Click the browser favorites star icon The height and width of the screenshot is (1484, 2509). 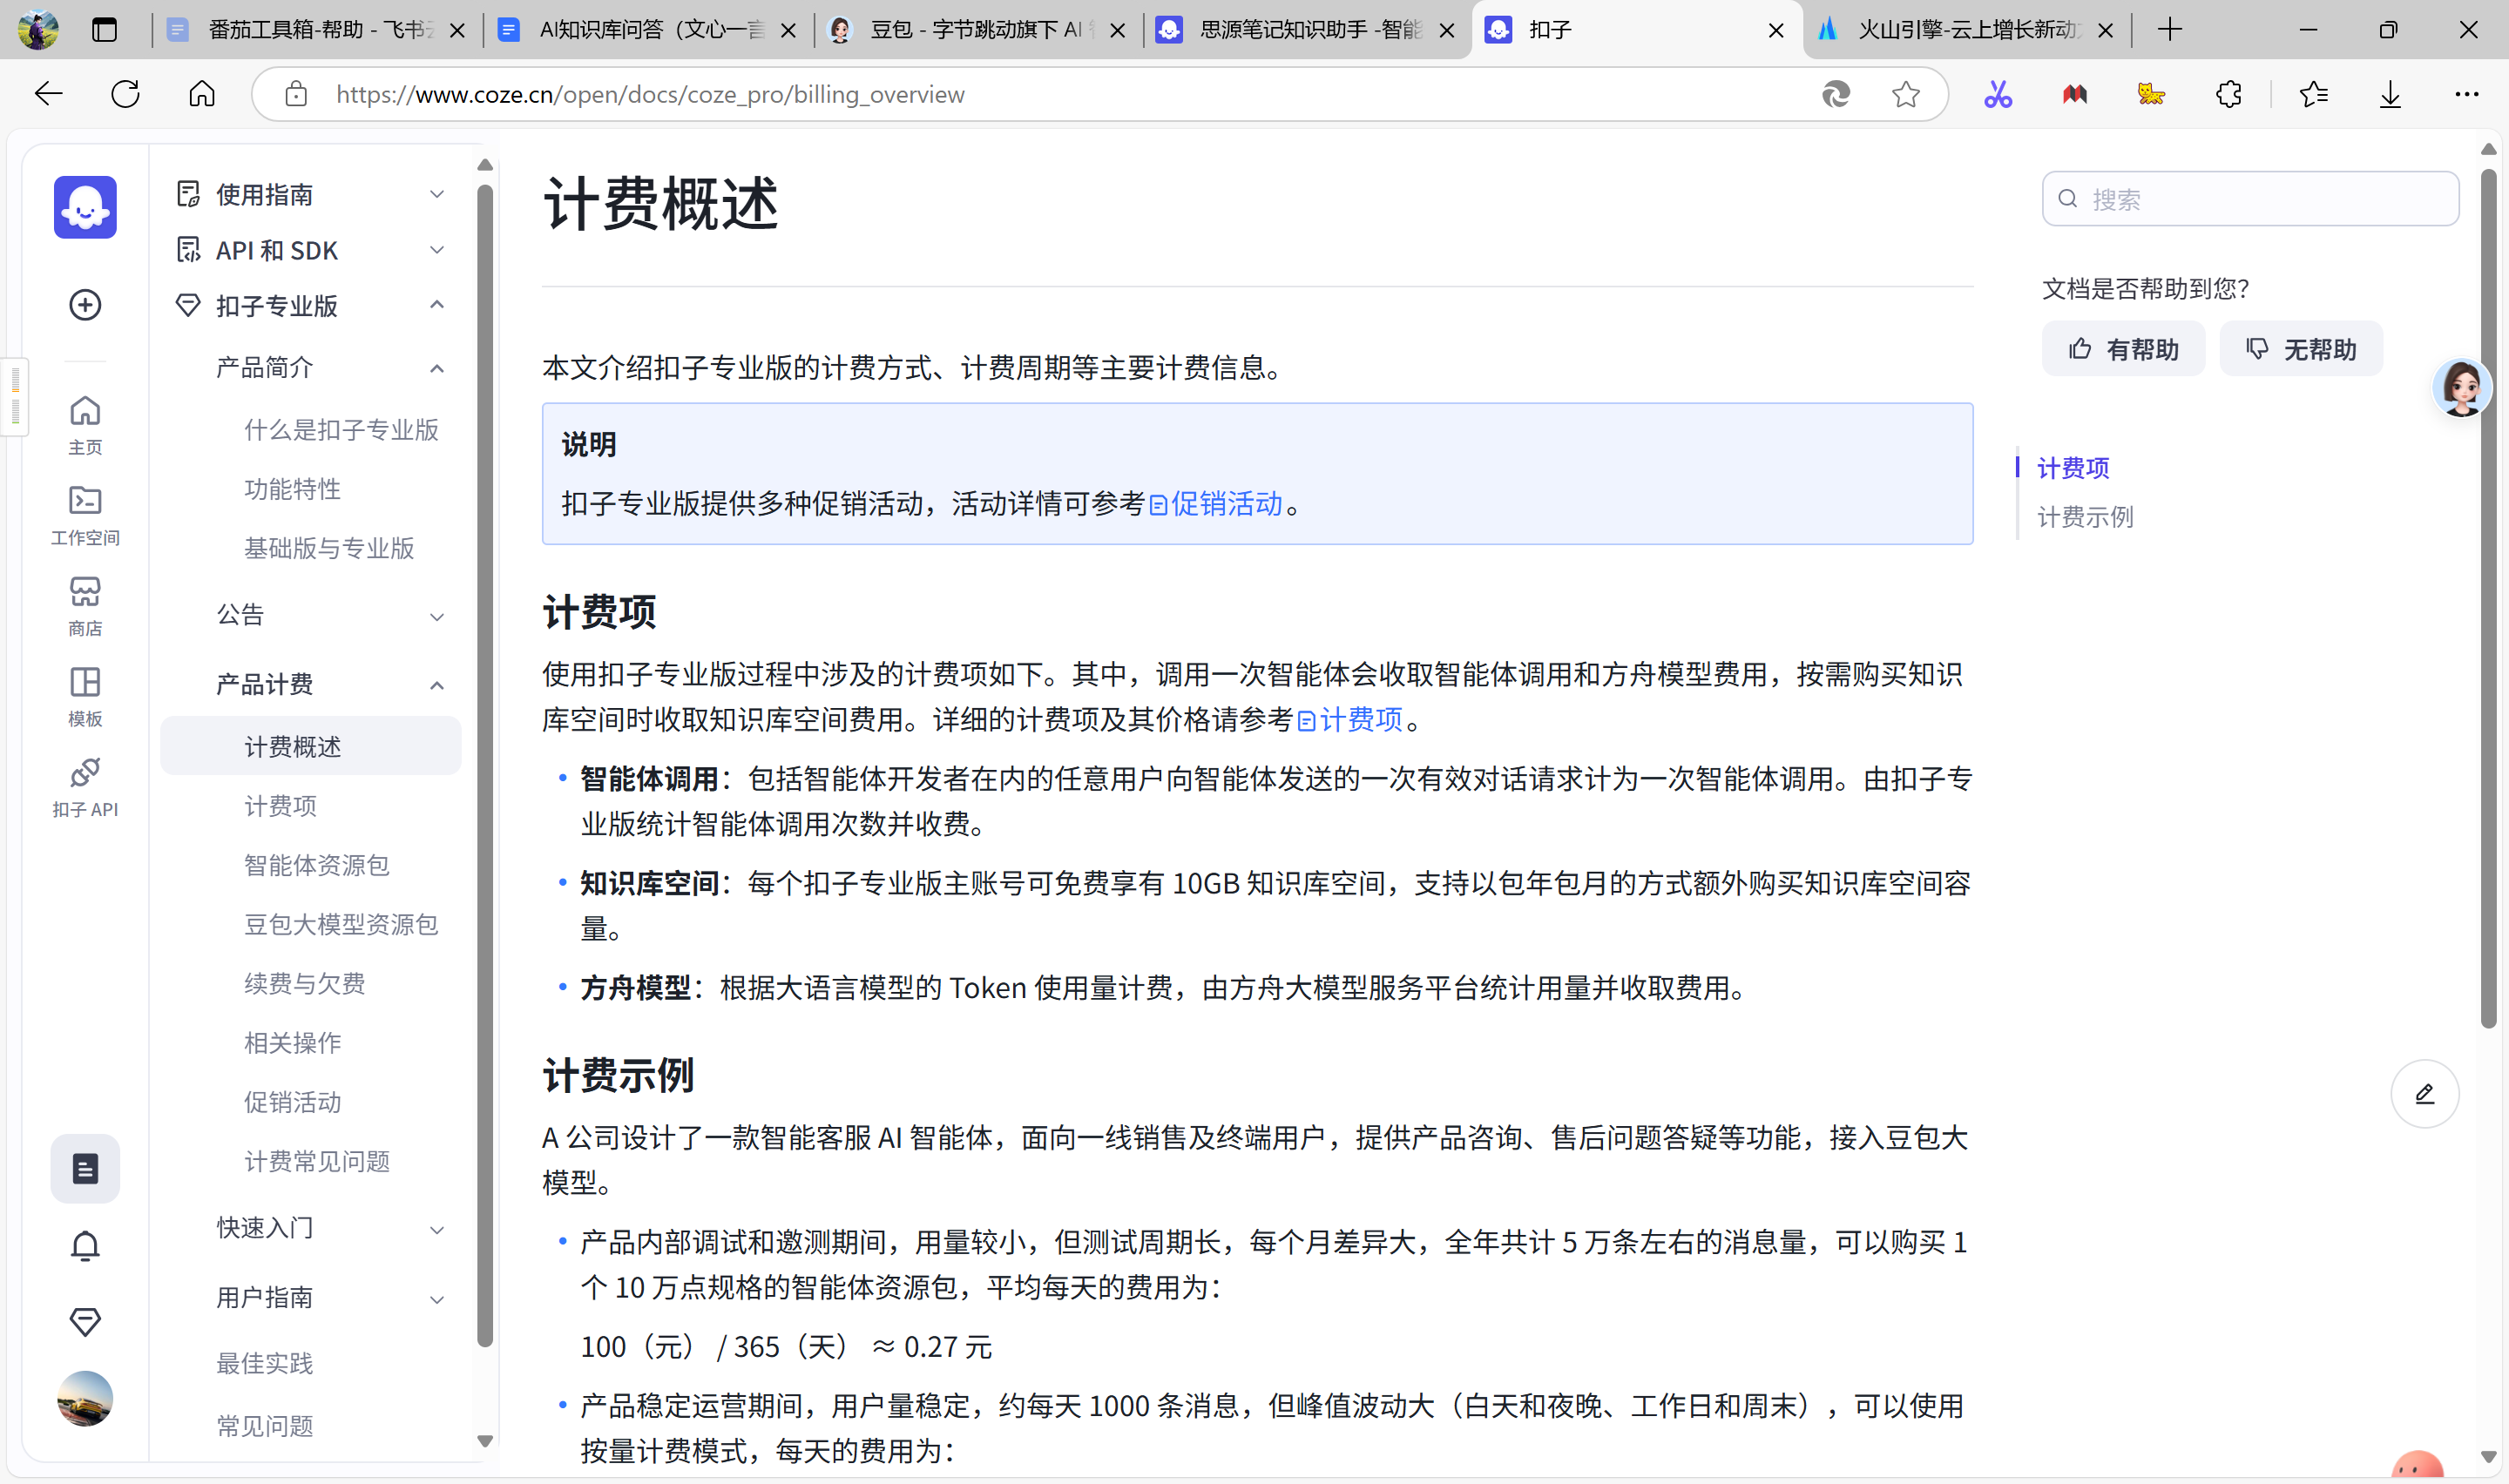pos(1905,94)
